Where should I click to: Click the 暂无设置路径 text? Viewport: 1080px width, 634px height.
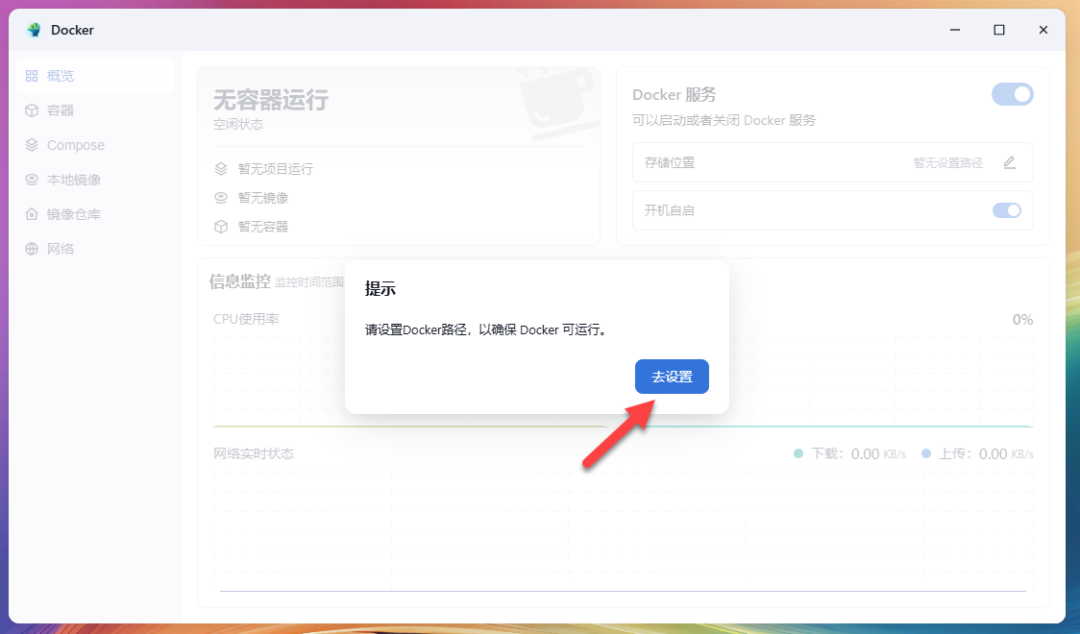pos(948,163)
